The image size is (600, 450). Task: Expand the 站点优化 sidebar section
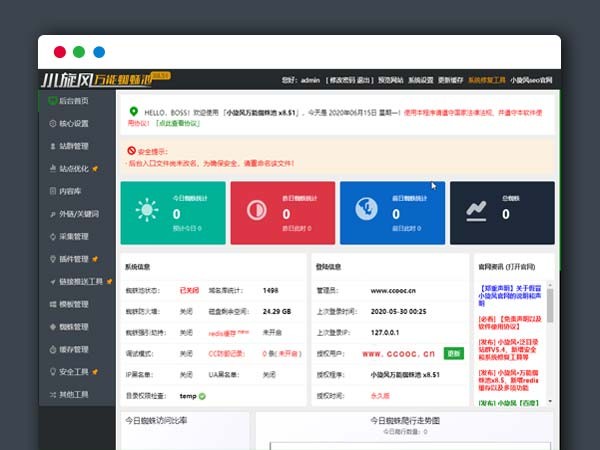pyautogui.click(x=77, y=169)
